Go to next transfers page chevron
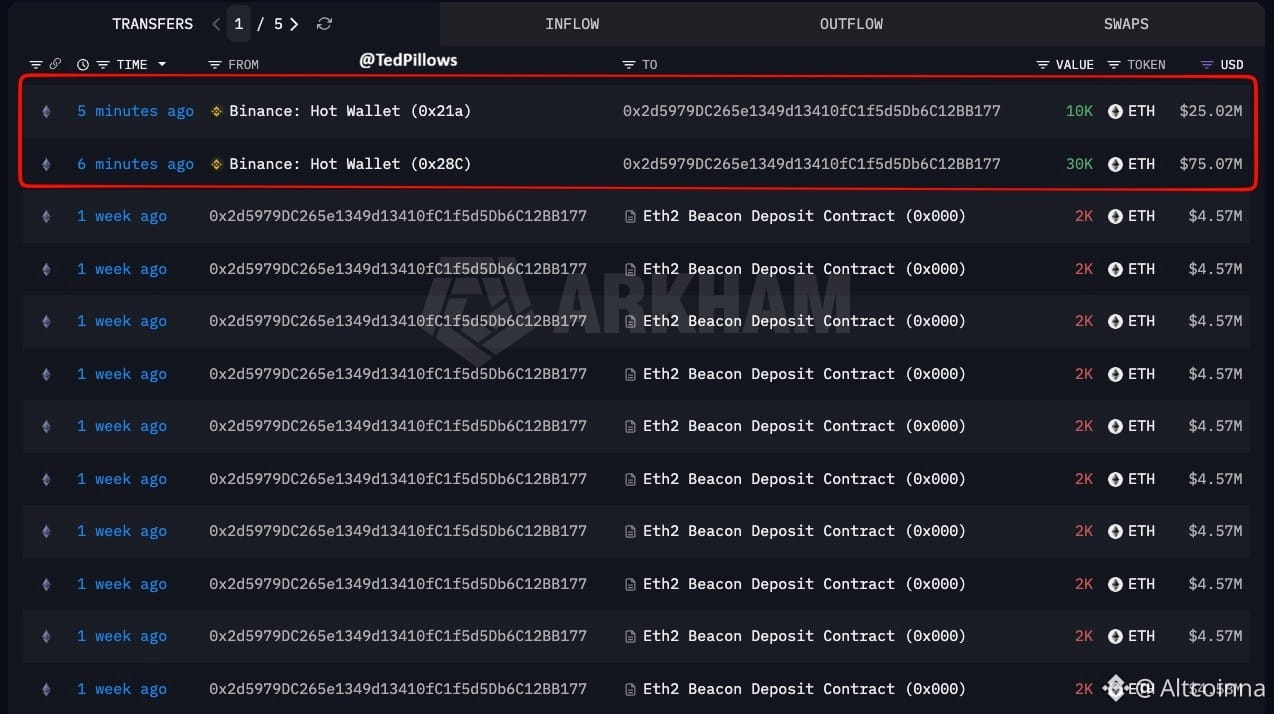 tap(294, 24)
